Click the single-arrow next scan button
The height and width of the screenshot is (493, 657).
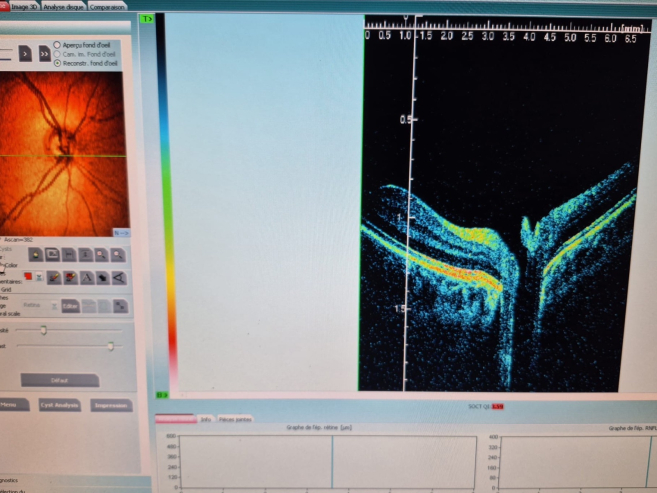(x=25, y=54)
